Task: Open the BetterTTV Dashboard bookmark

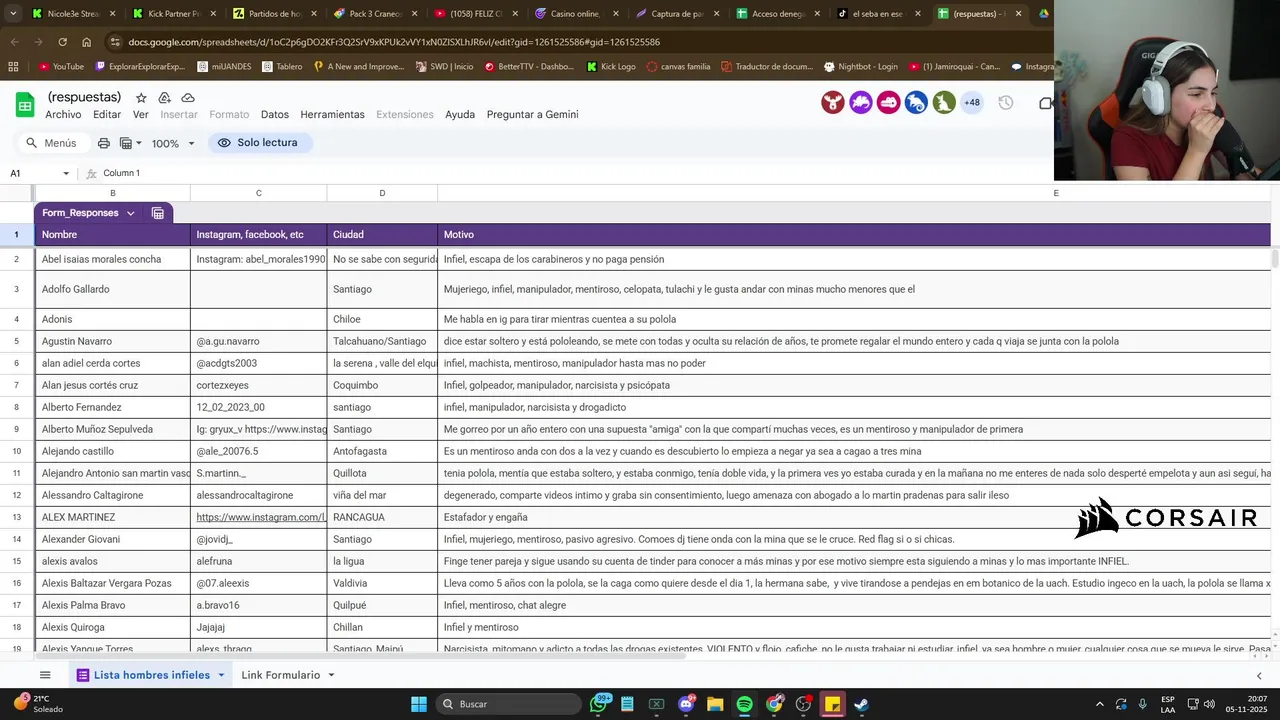Action: pyautogui.click(x=529, y=67)
